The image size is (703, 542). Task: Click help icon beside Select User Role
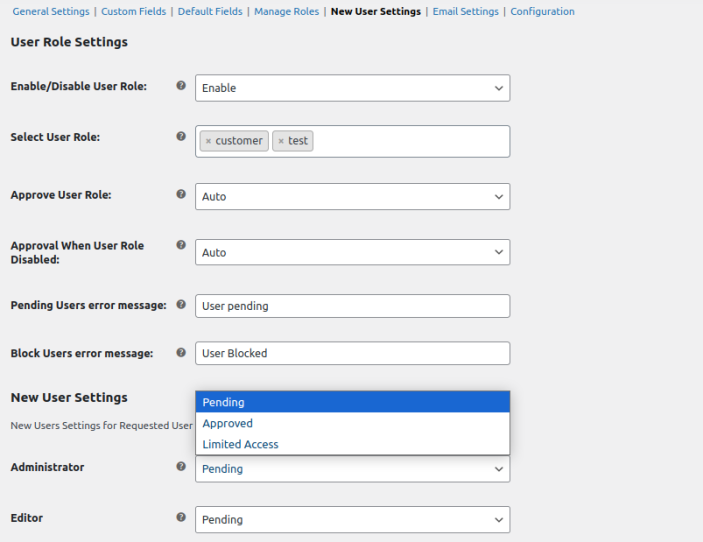click(181, 136)
